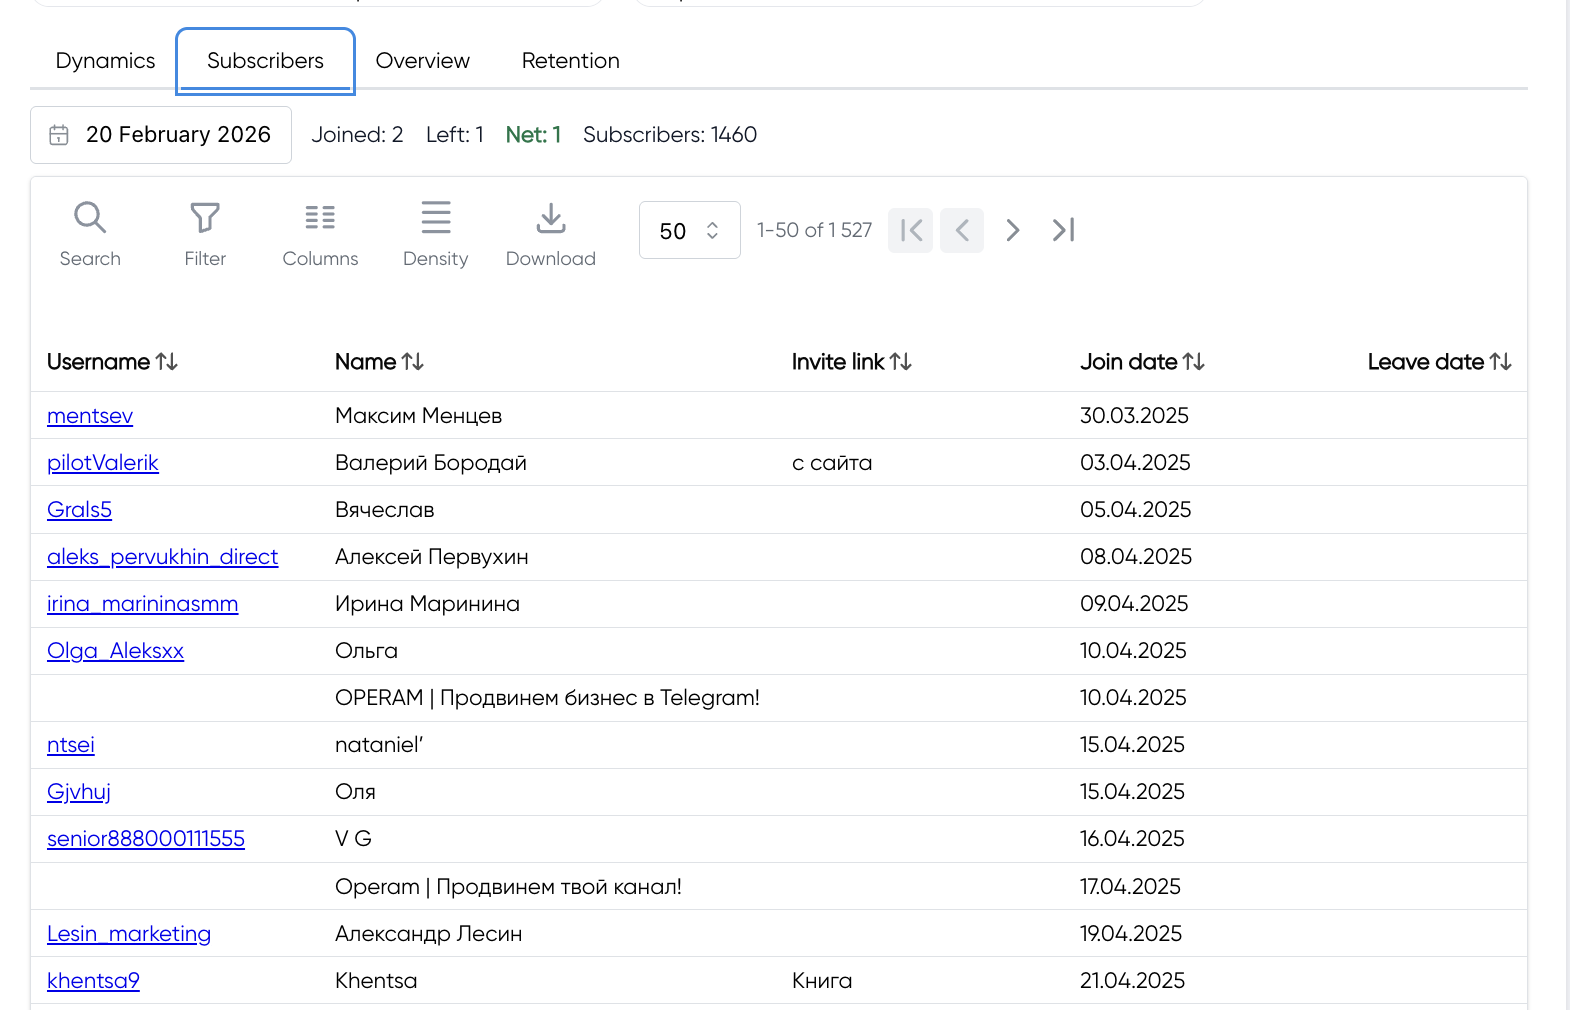Open the Columns chooser
The width and height of the screenshot is (1570, 1010).
click(x=320, y=234)
